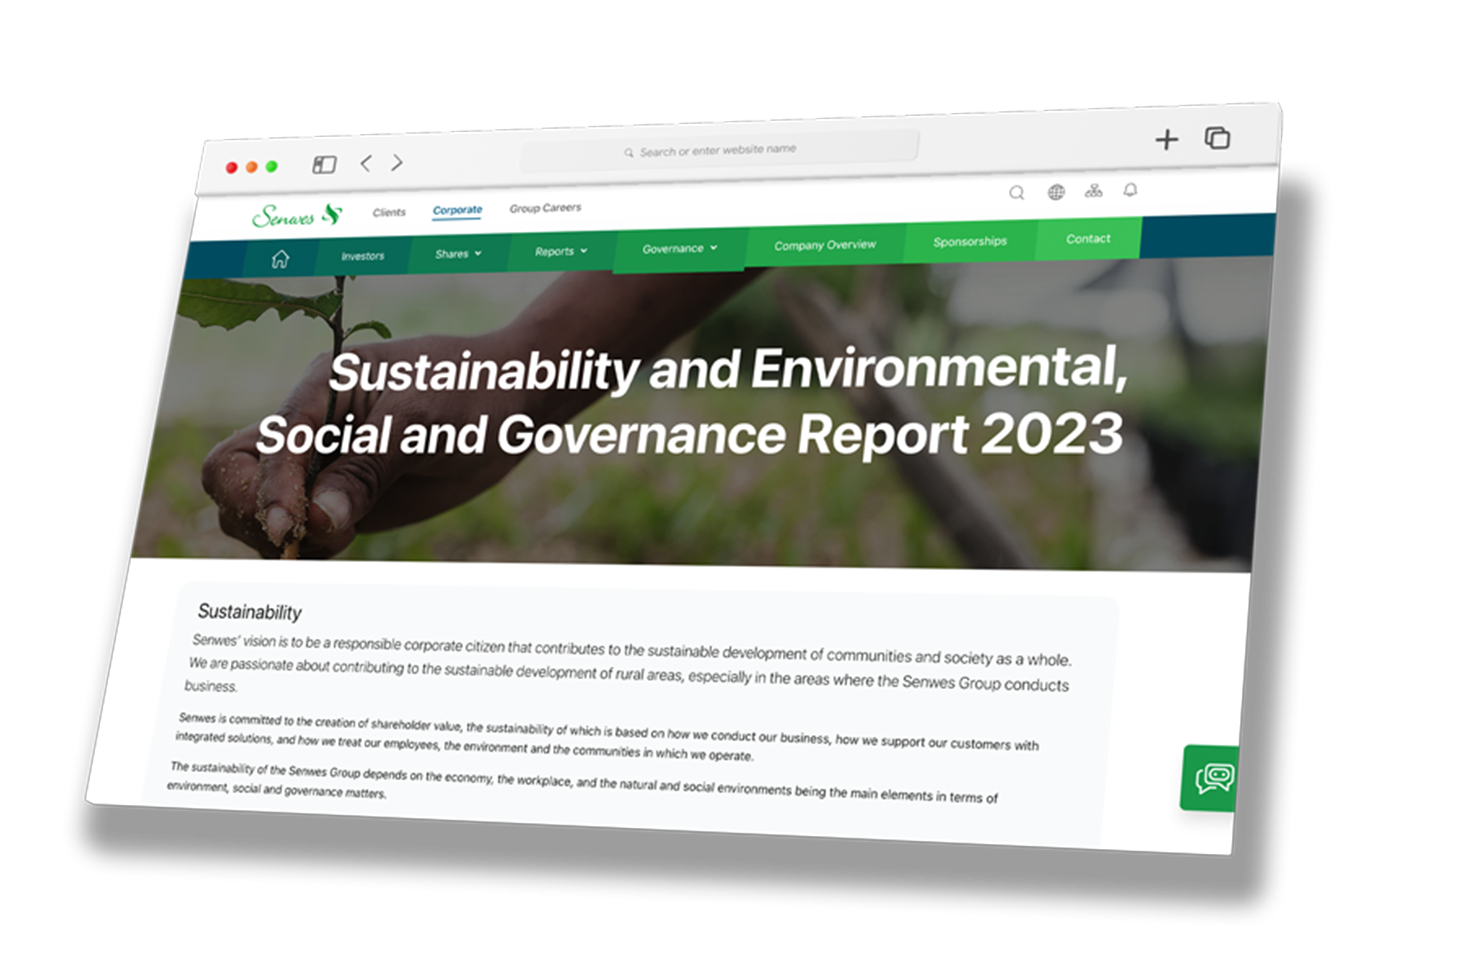Click the browser sidebar toggle icon

[324, 164]
